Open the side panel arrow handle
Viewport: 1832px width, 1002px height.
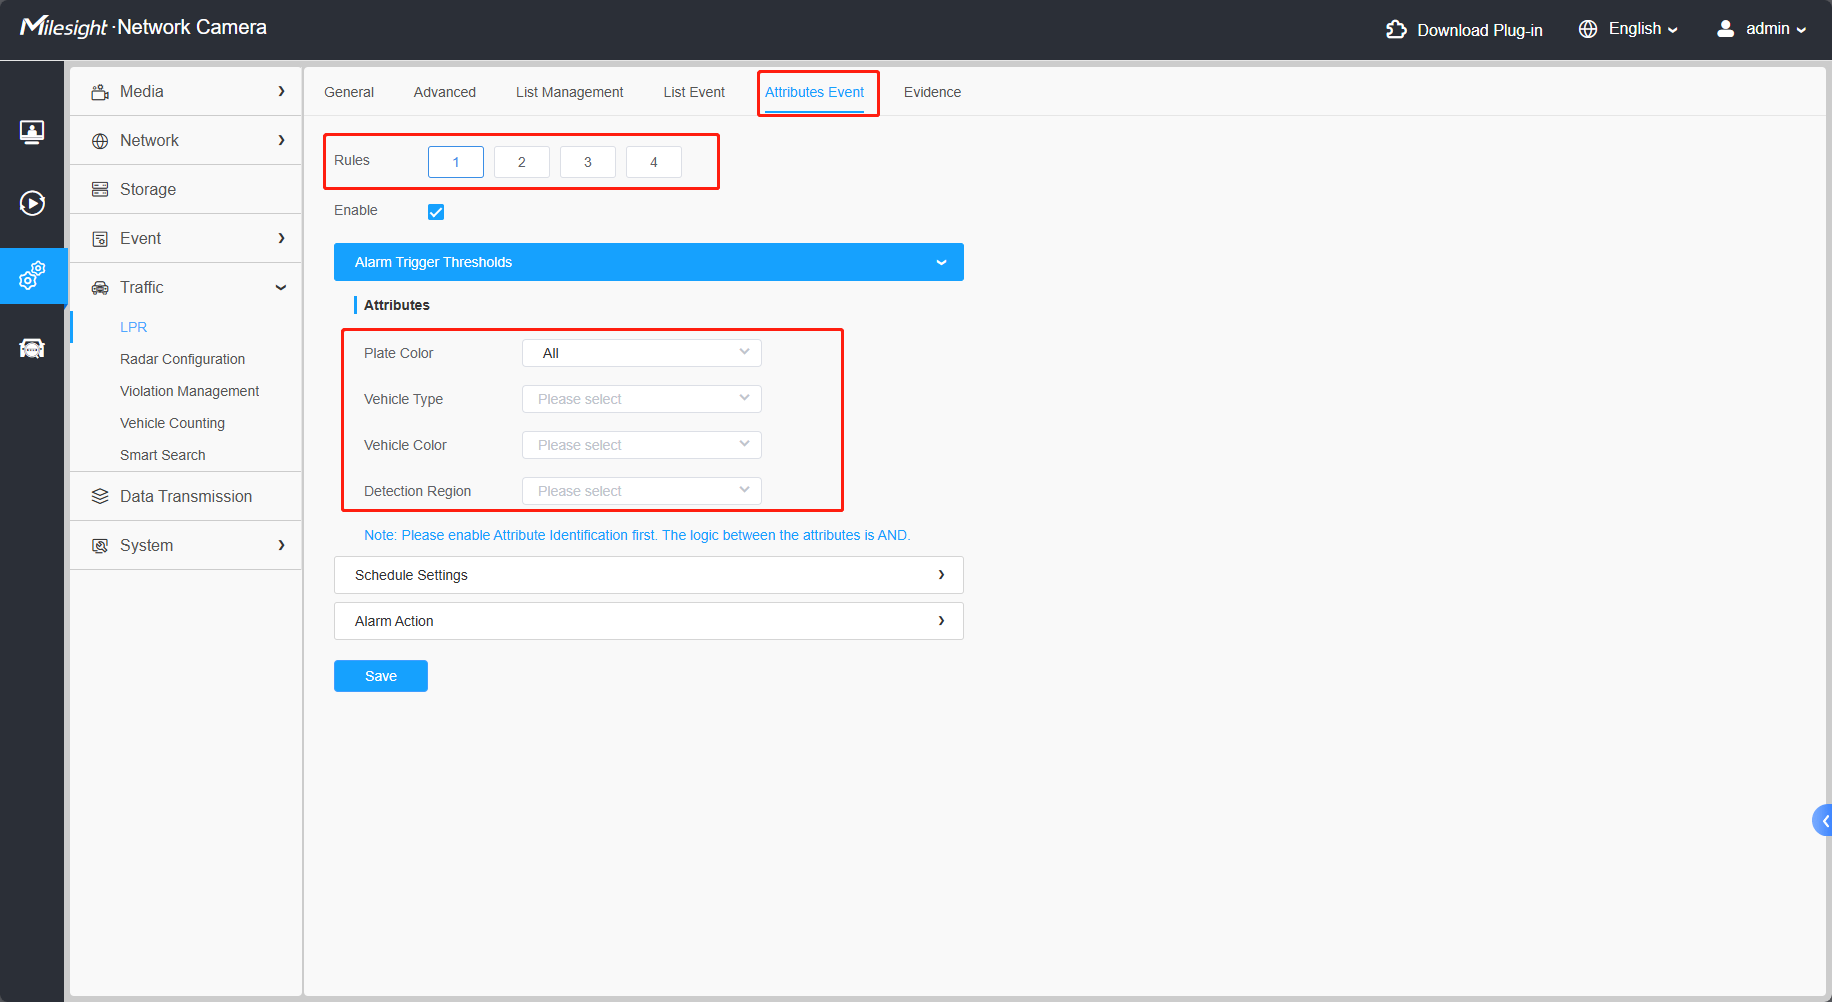pyautogui.click(x=1823, y=821)
